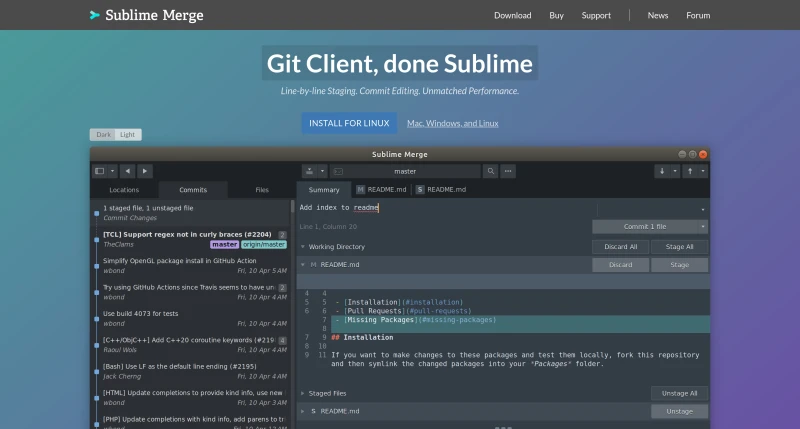Collapse the unstaged README.md diff
Image resolution: width=800 pixels, height=429 pixels.
click(303, 265)
